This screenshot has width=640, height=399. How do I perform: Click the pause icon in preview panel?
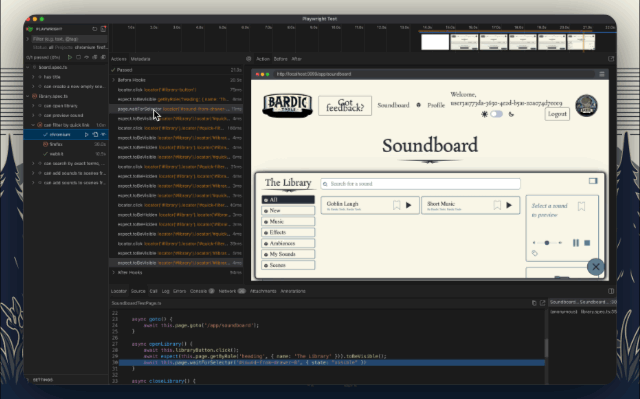tap(576, 243)
